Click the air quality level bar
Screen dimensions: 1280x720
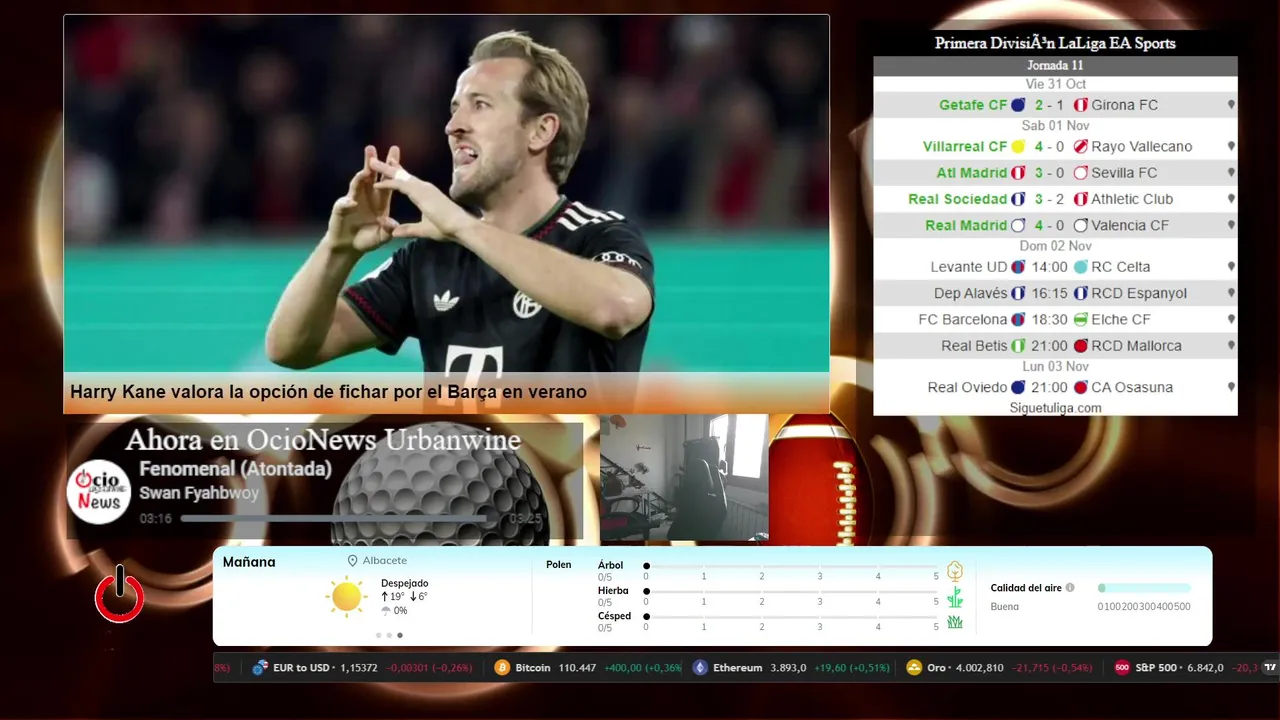(1144, 588)
